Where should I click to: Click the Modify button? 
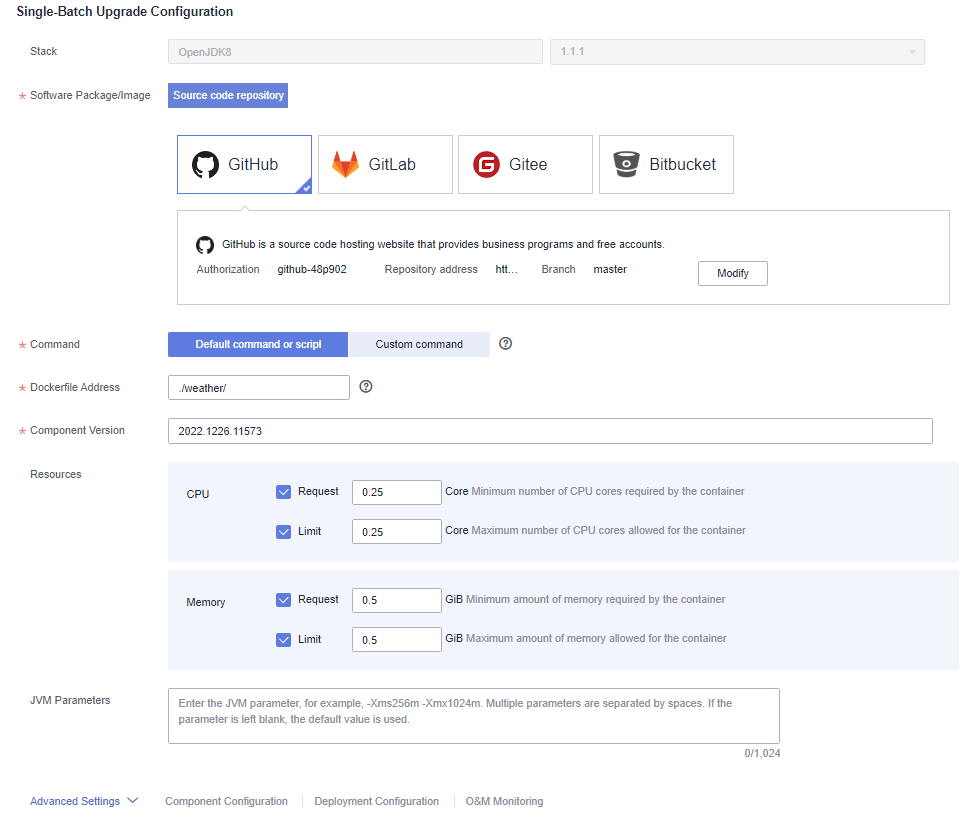[x=733, y=273]
